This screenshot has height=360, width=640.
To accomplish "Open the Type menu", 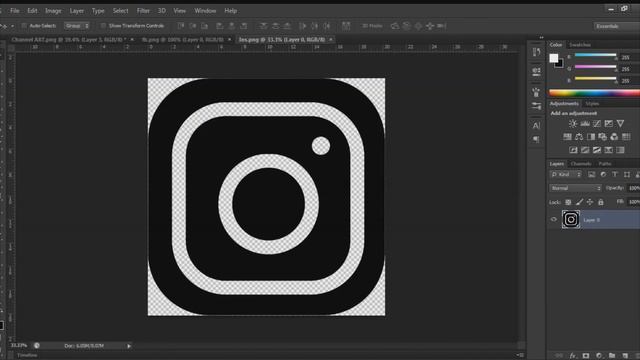I will 98,11.
